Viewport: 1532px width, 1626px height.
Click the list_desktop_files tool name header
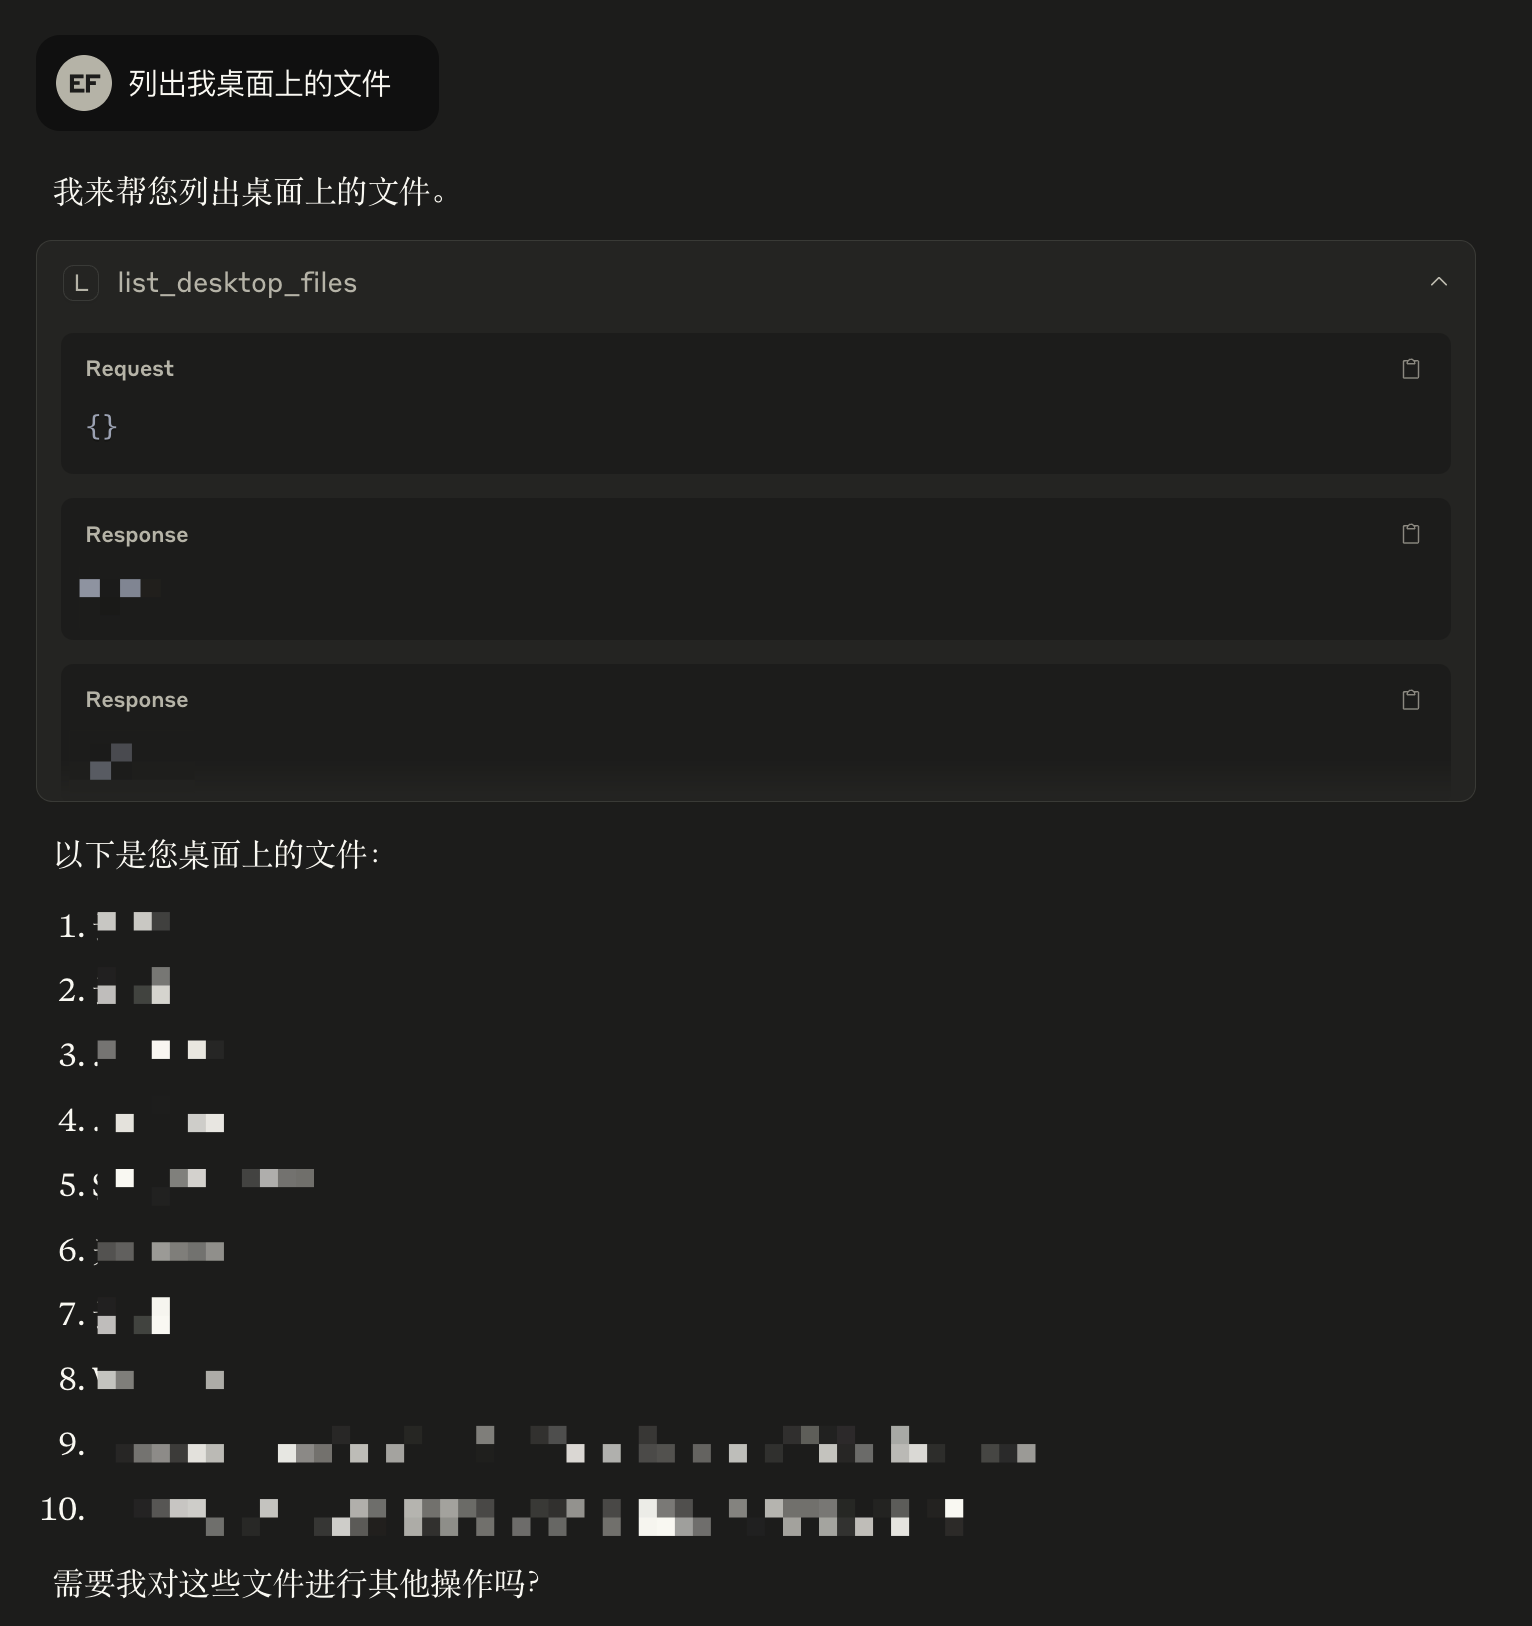coord(237,283)
